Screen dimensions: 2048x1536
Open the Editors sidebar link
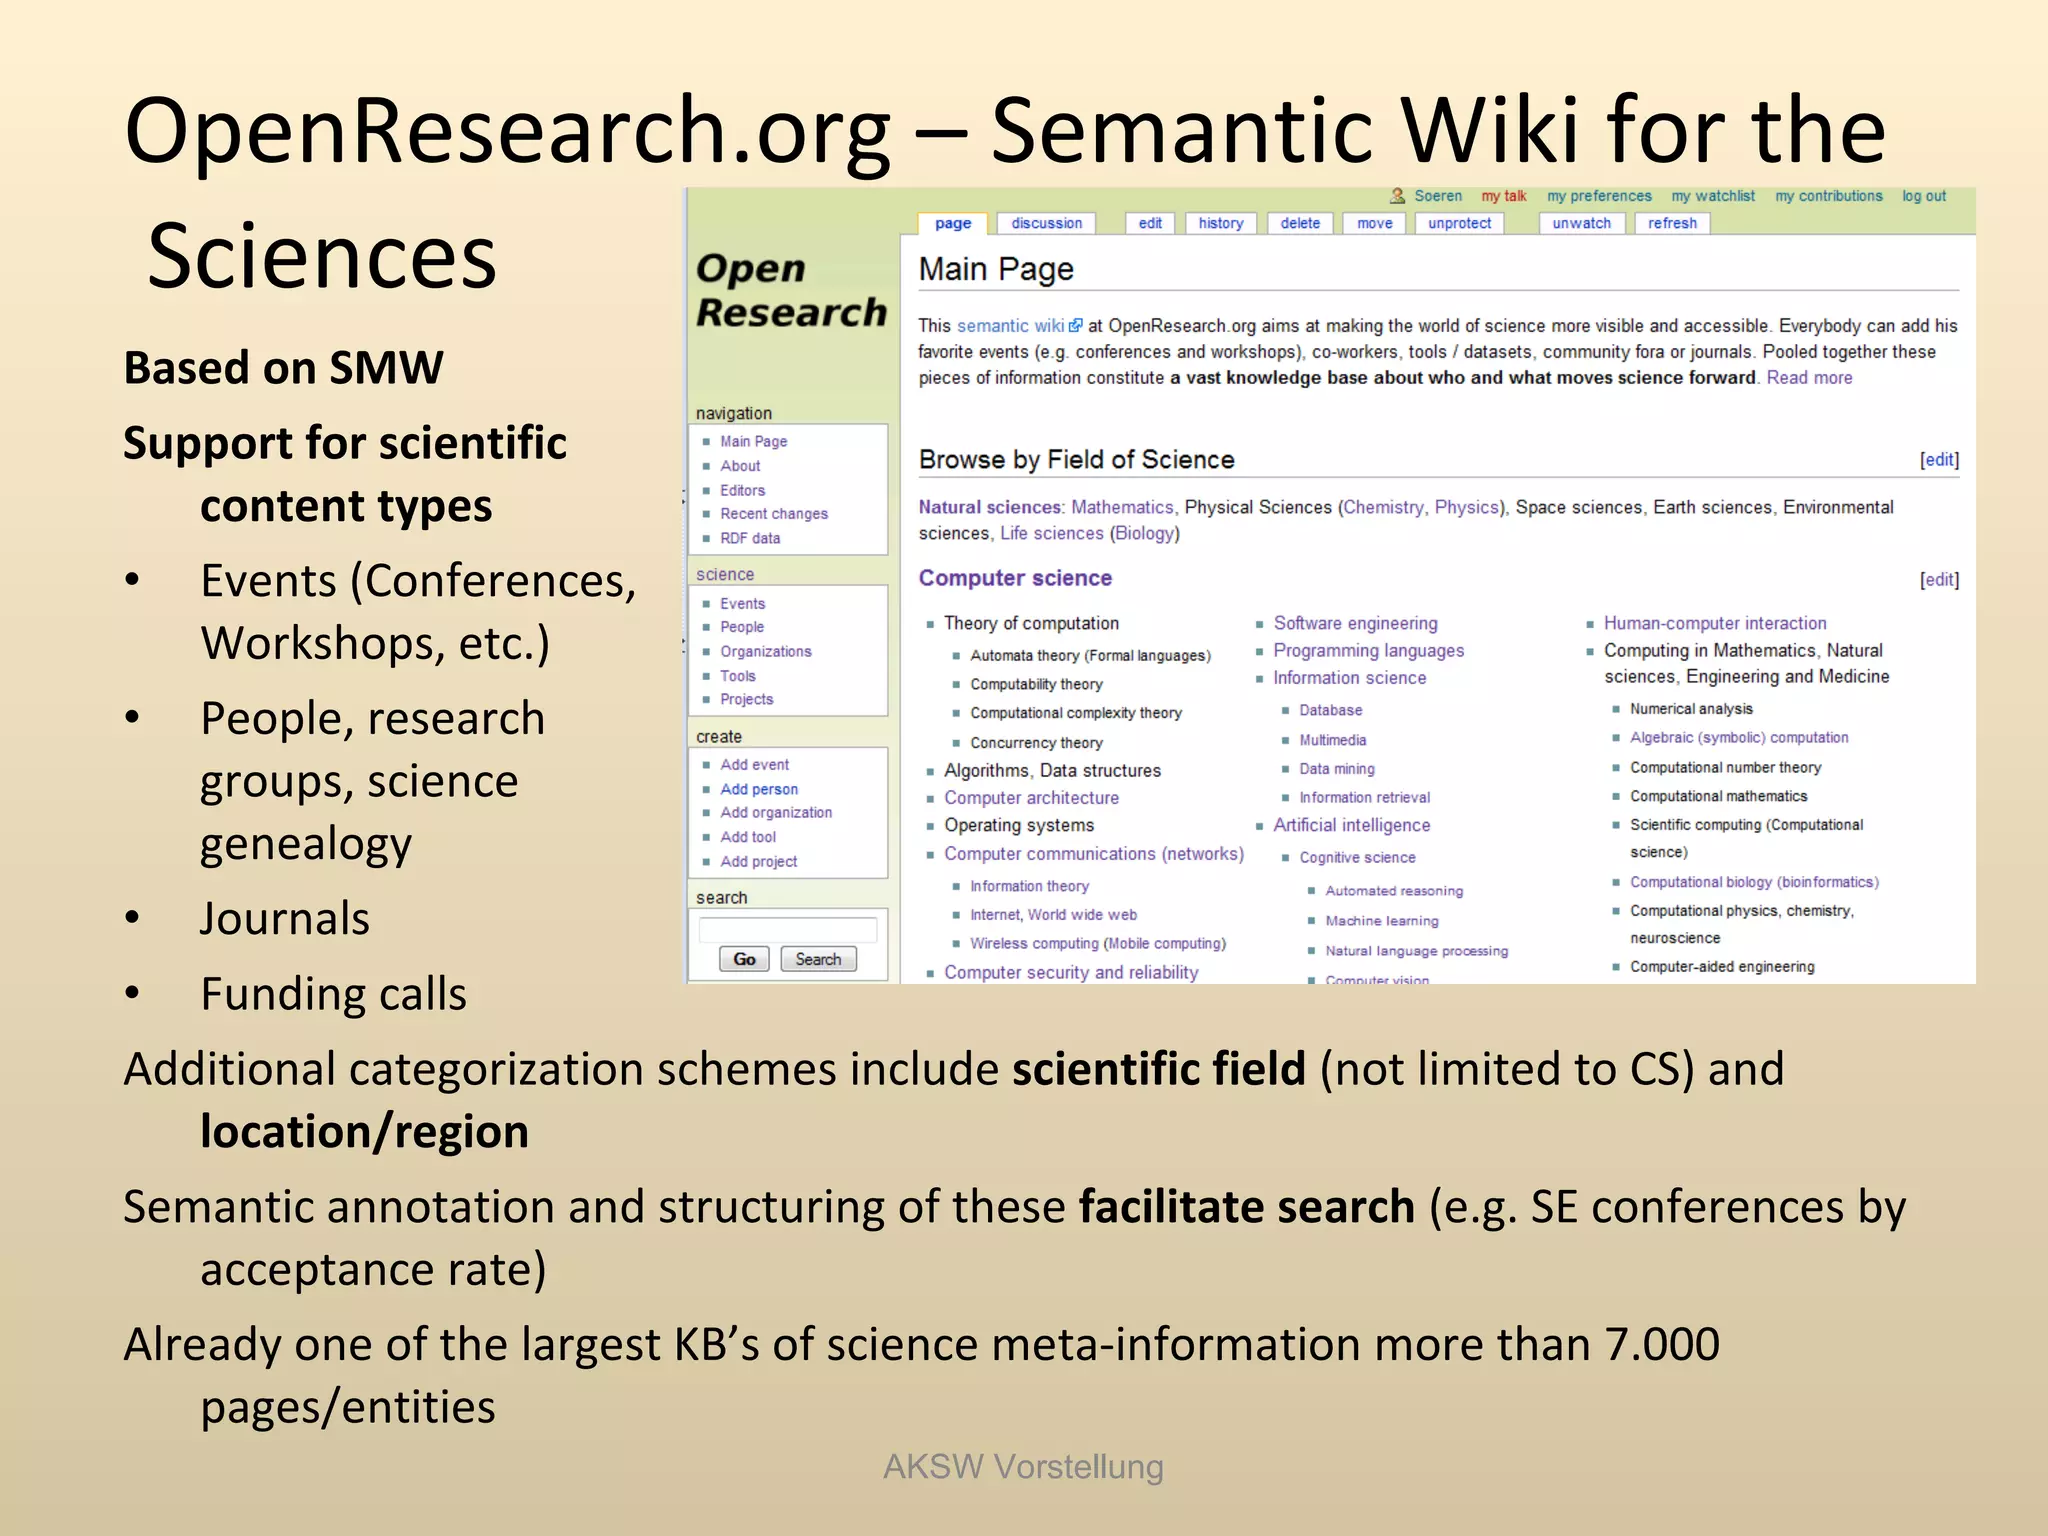[742, 490]
